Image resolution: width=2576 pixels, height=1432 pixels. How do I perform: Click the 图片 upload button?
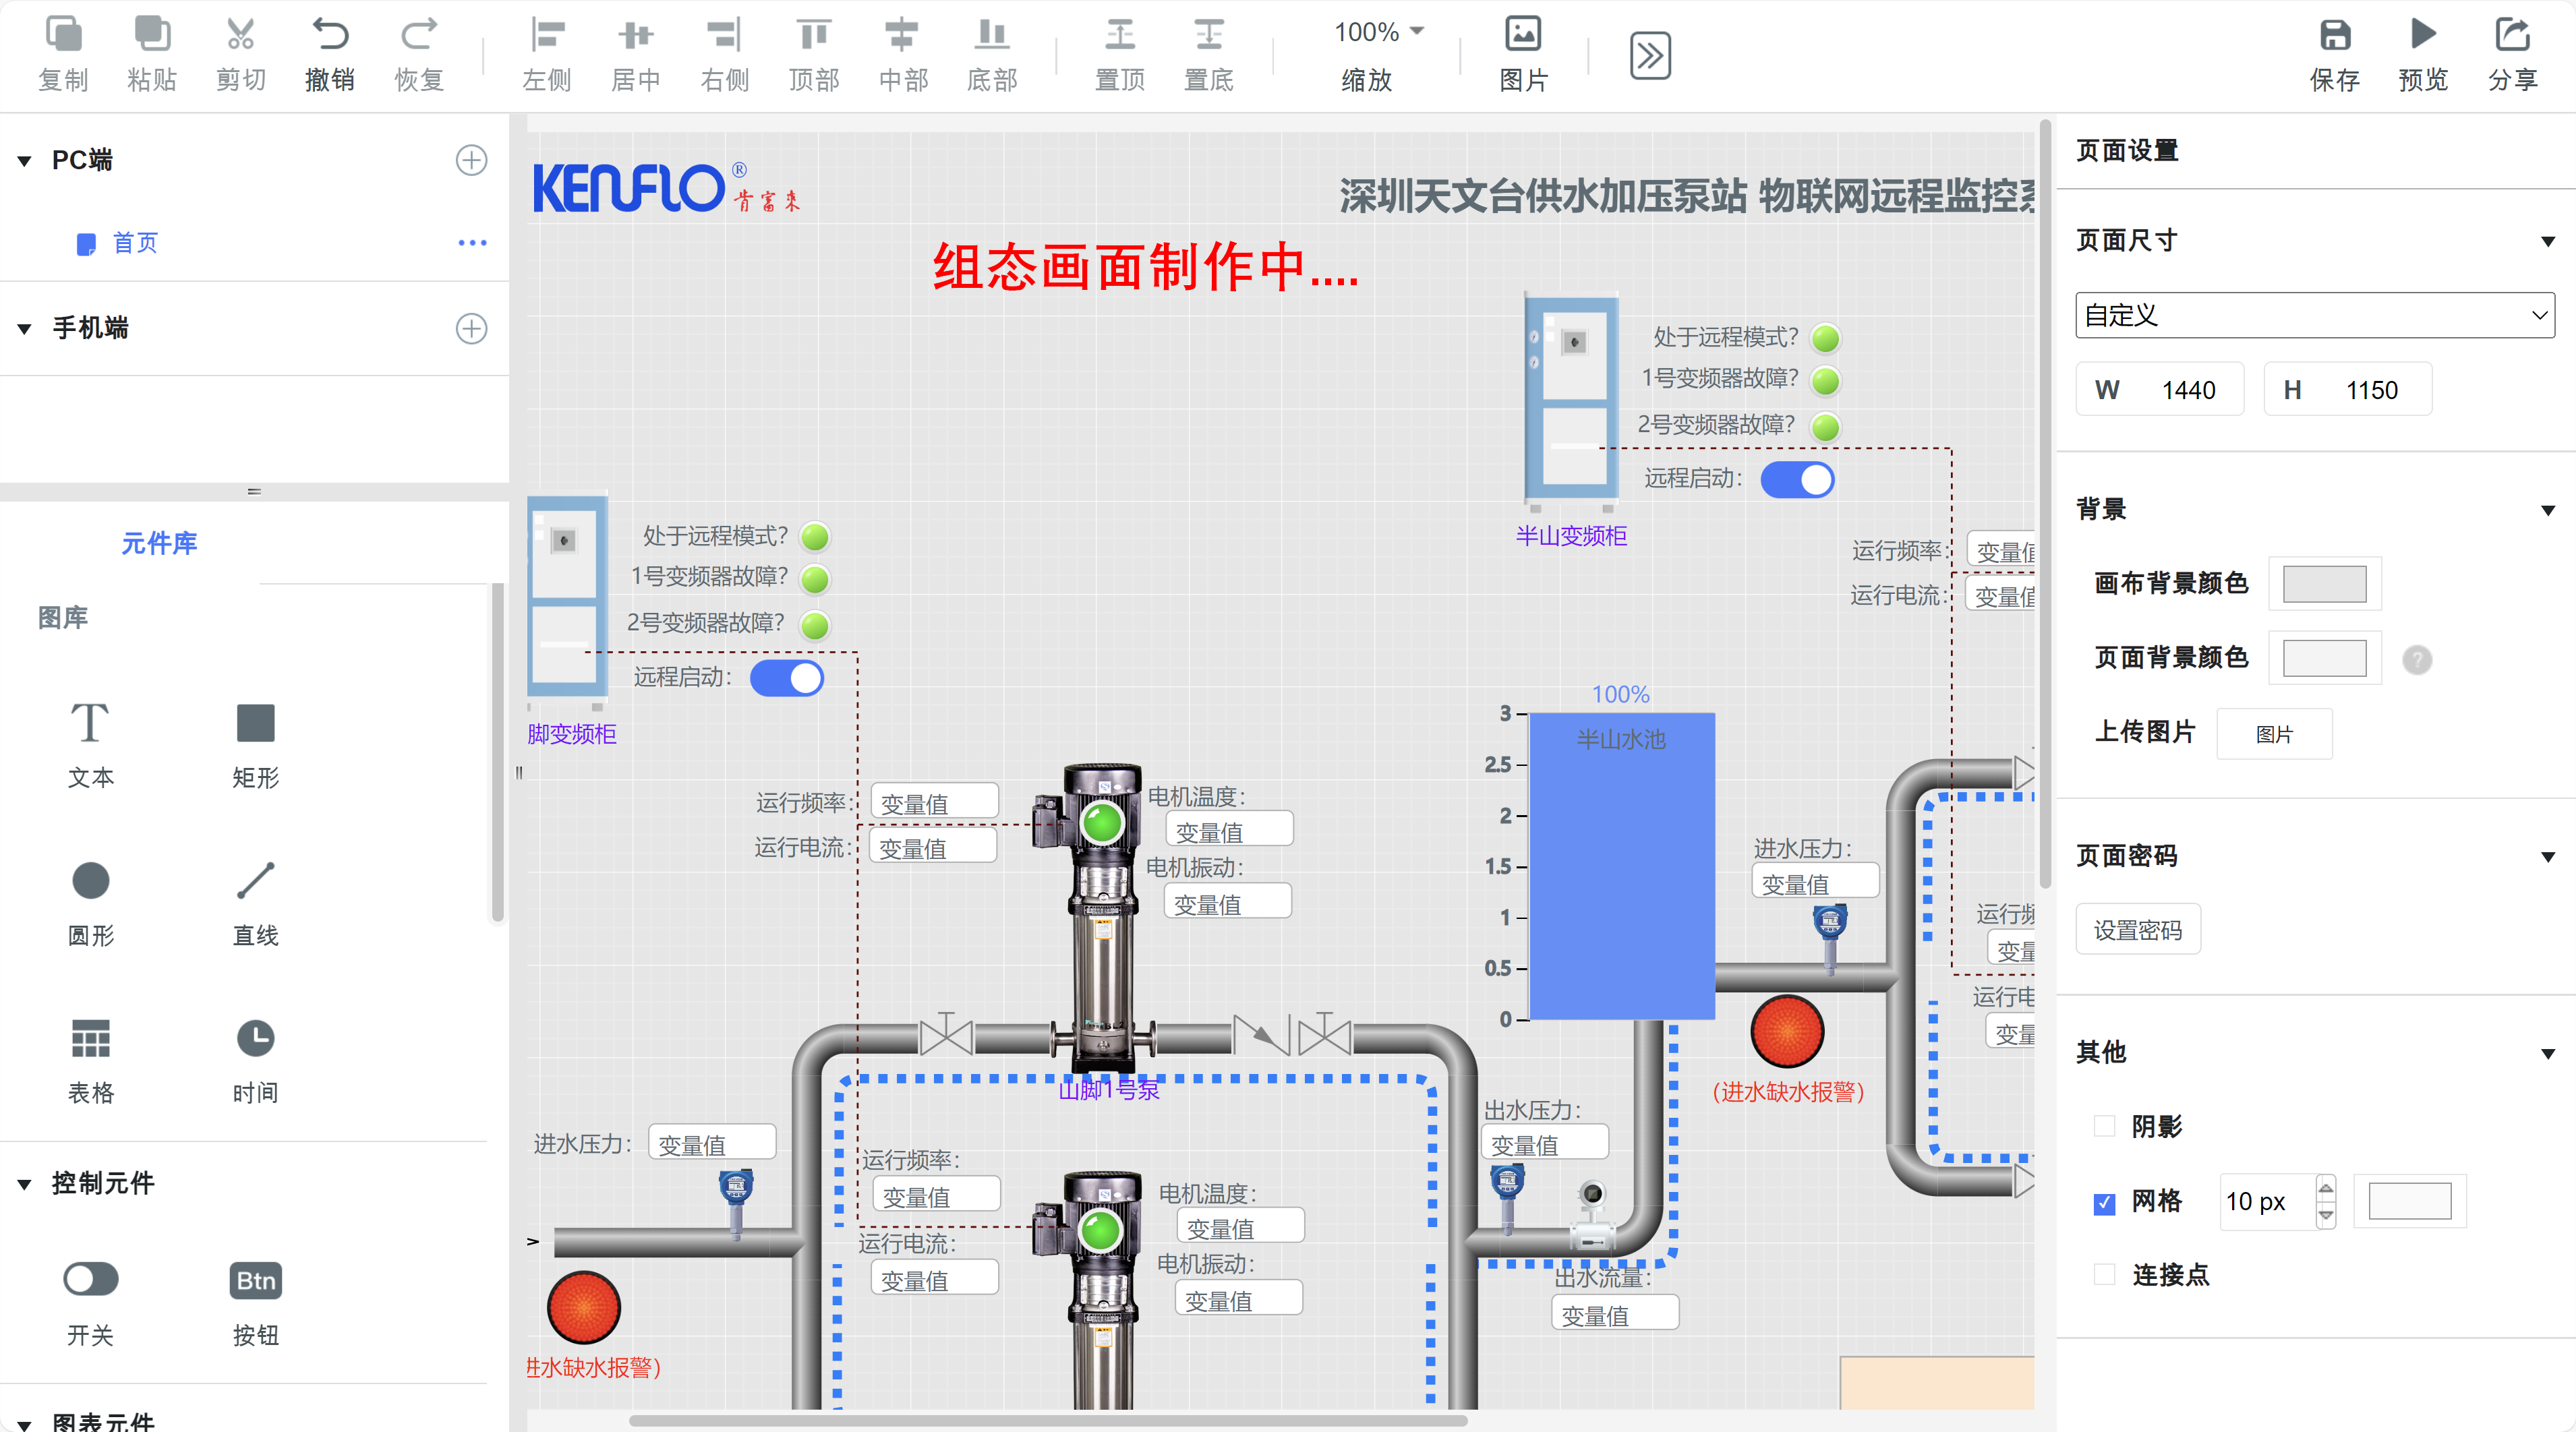coord(2274,735)
